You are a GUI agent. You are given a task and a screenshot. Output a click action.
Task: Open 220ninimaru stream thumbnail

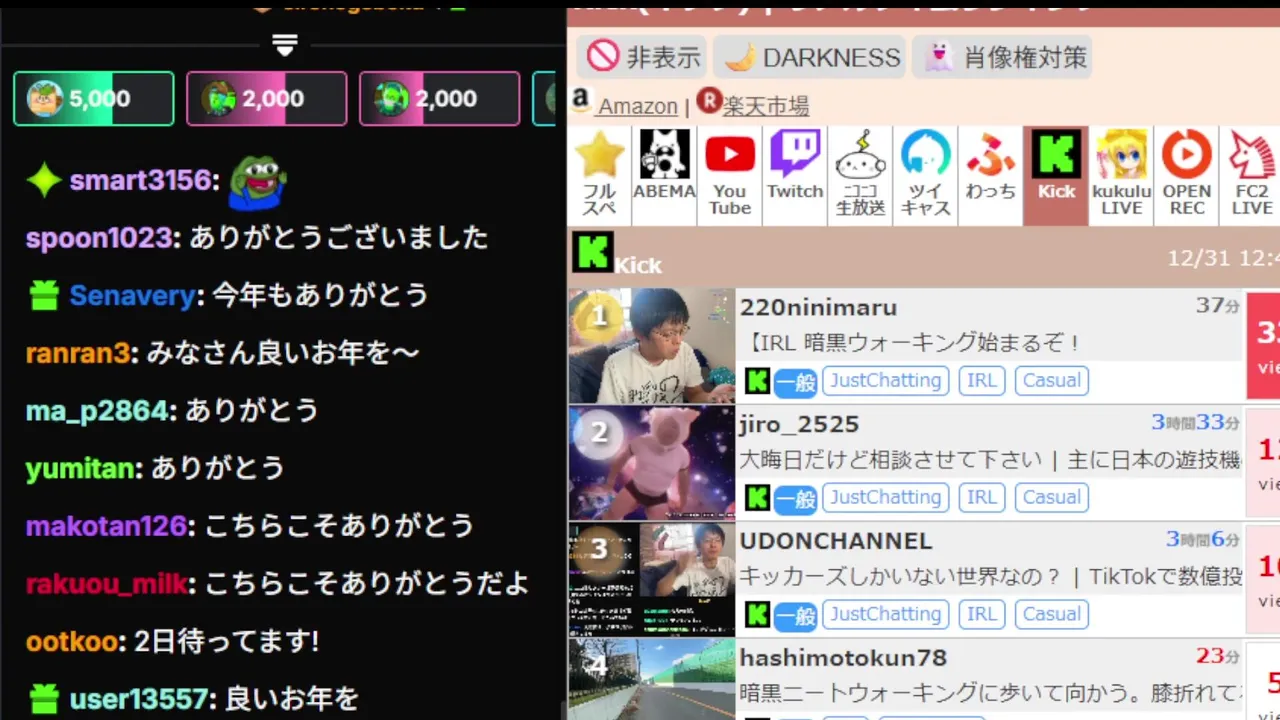pos(652,346)
